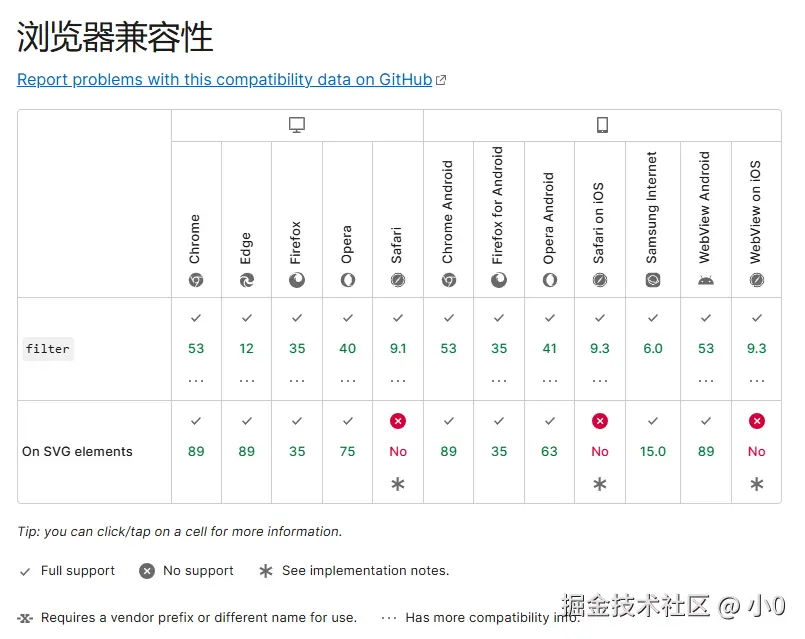Screen dimensions: 805x639
Task: Click the desktop monitor platform icon
Action: click(x=297, y=125)
